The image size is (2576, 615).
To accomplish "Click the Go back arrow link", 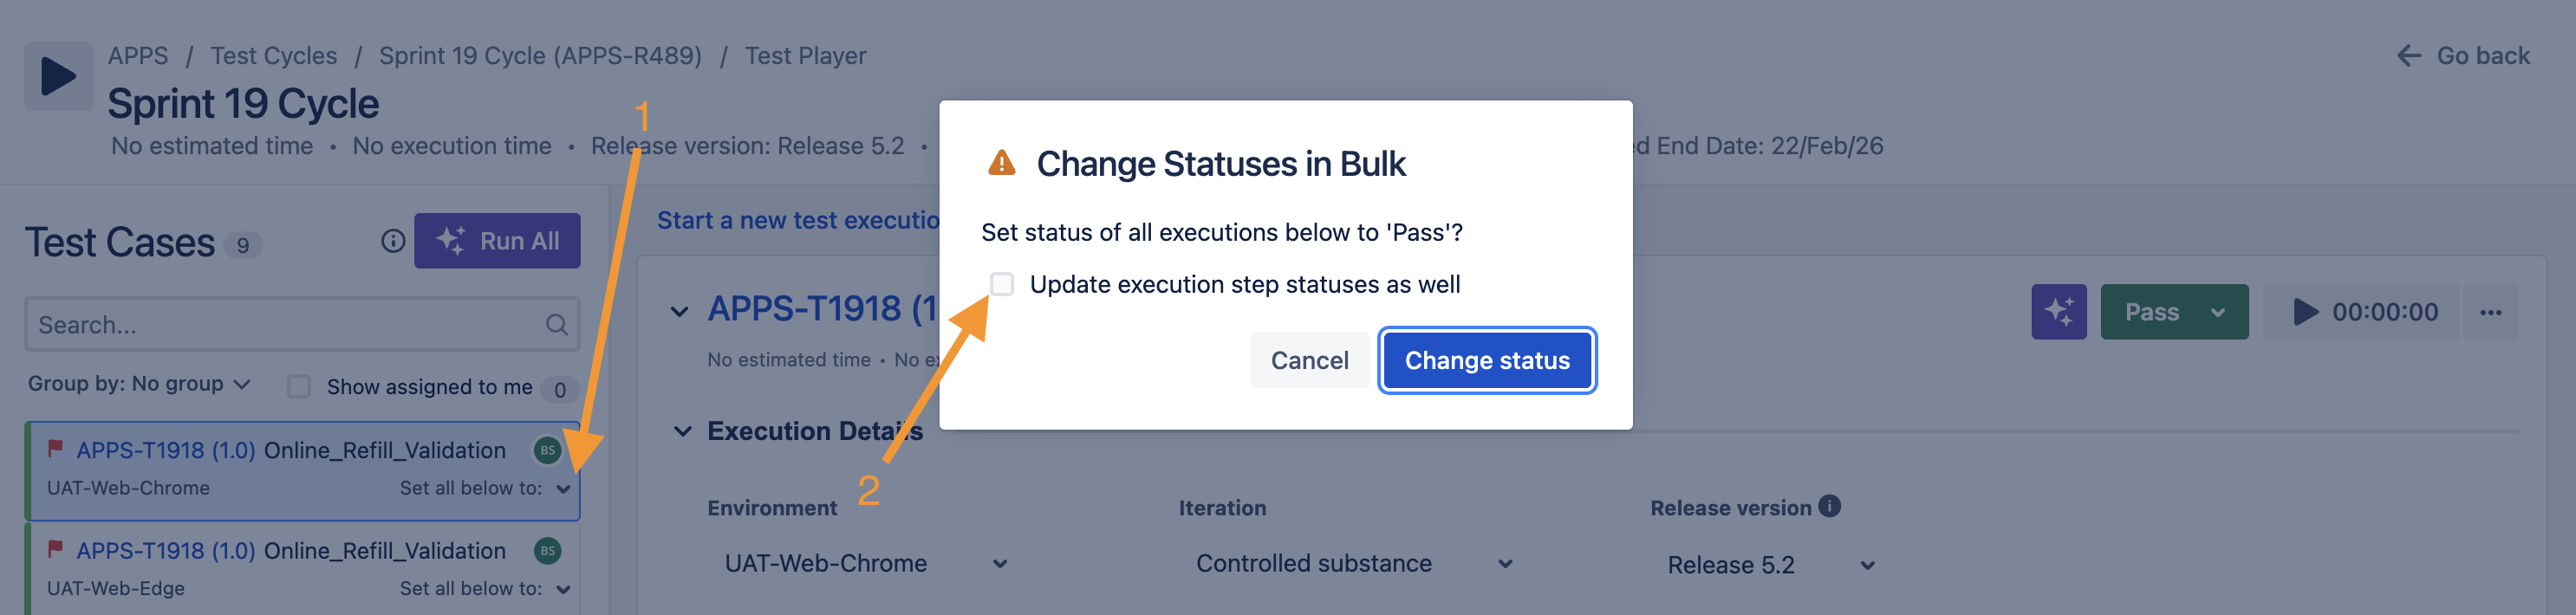I will tap(2463, 56).
